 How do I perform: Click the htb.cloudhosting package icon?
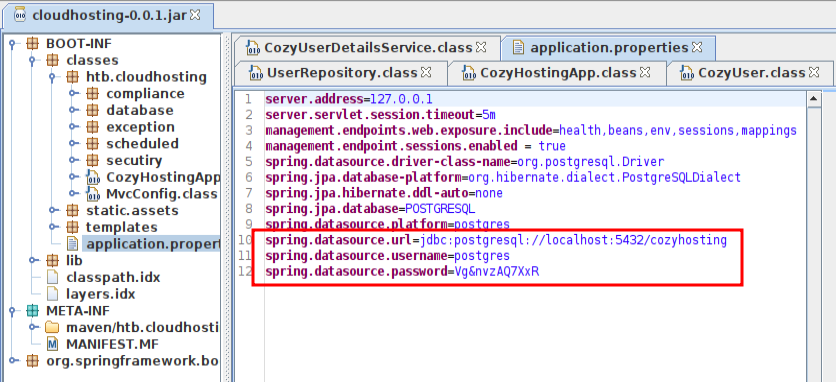pos(73,77)
